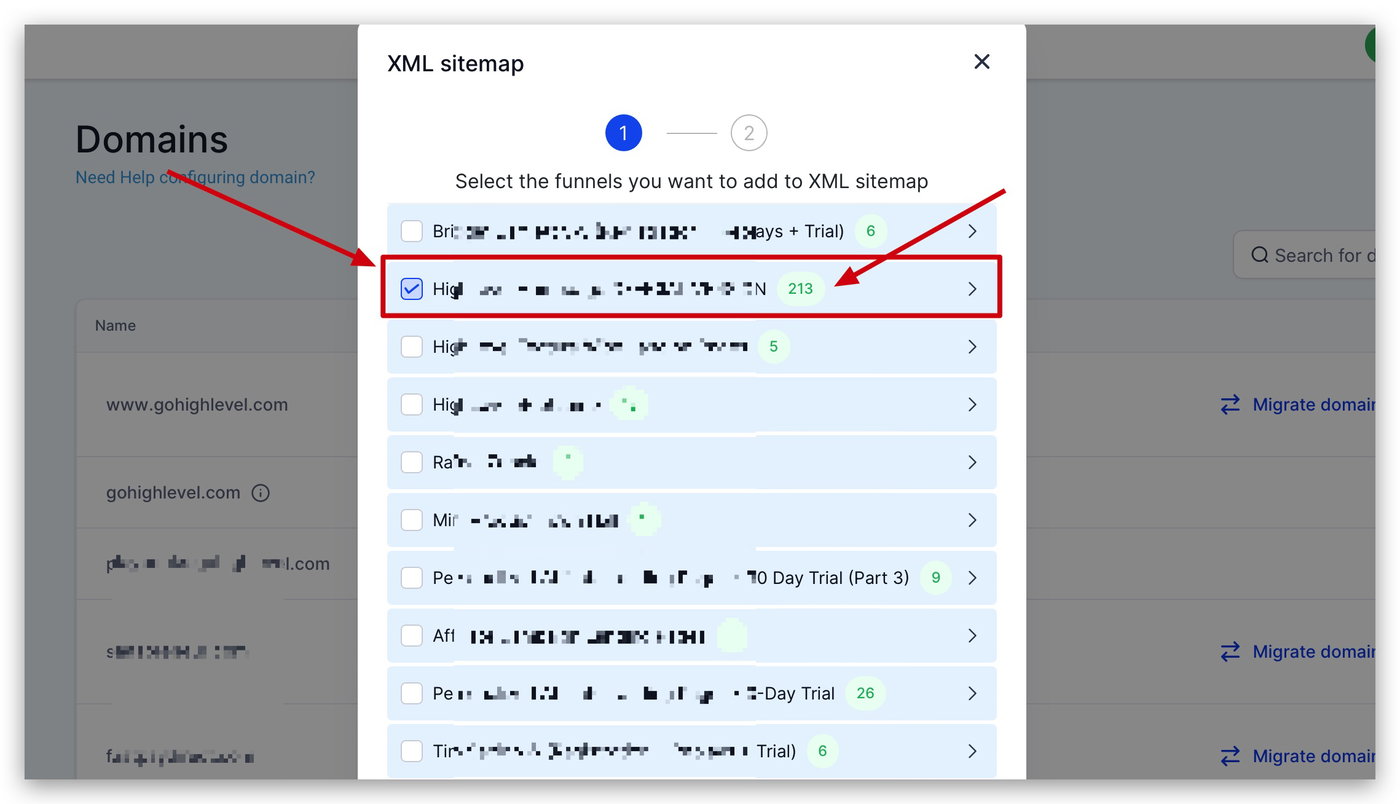Click the green 26 badge

click(x=865, y=693)
